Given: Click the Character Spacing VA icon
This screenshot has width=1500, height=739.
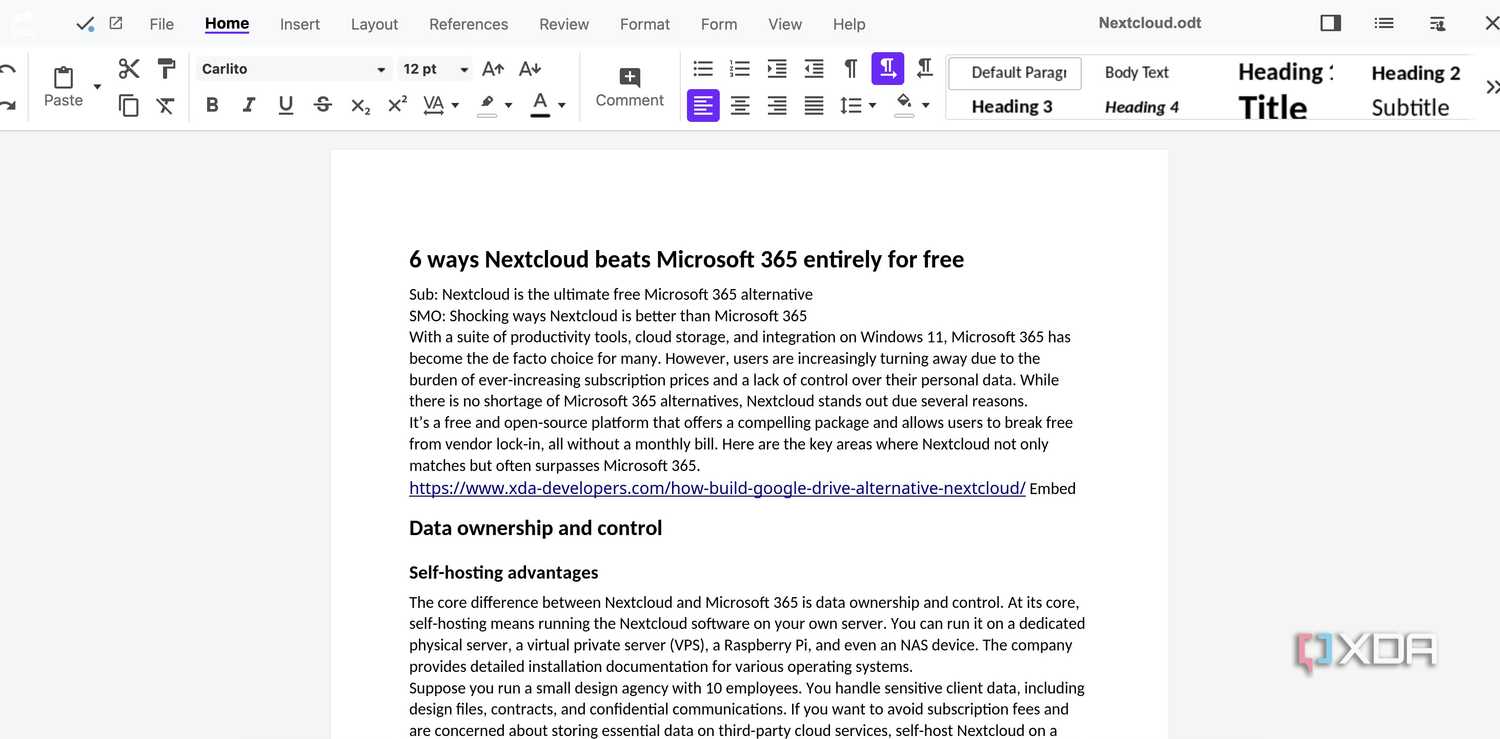Looking at the screenshot, I should [x=433, y=105].
